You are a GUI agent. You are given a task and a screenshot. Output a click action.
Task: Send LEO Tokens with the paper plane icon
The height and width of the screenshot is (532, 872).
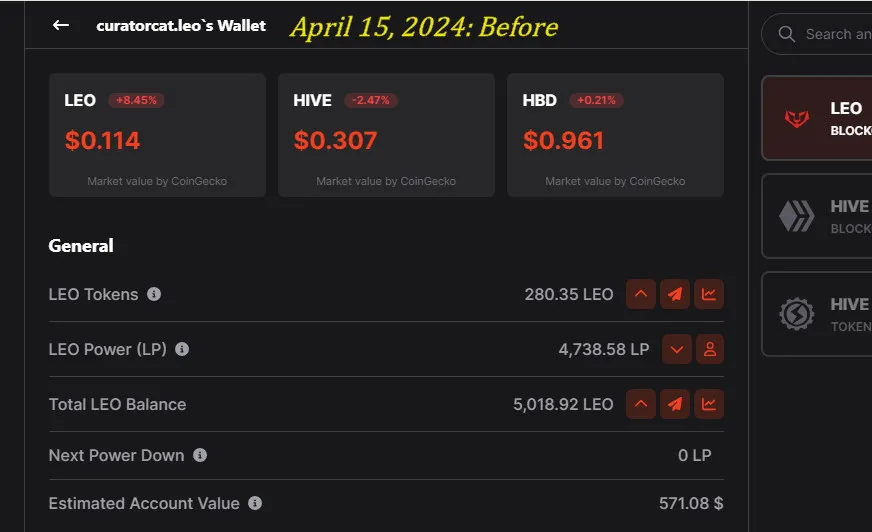pyautogui.click(x=675, y=294)
